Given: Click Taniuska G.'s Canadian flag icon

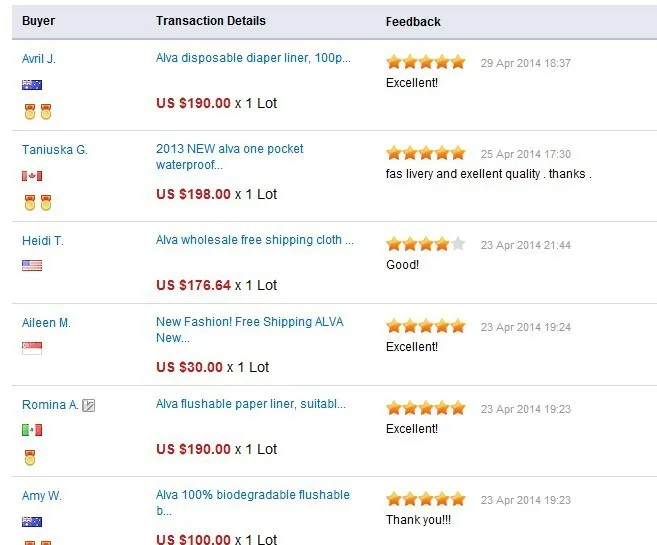Looking at the screenshot, I should (x=32, y=176).
